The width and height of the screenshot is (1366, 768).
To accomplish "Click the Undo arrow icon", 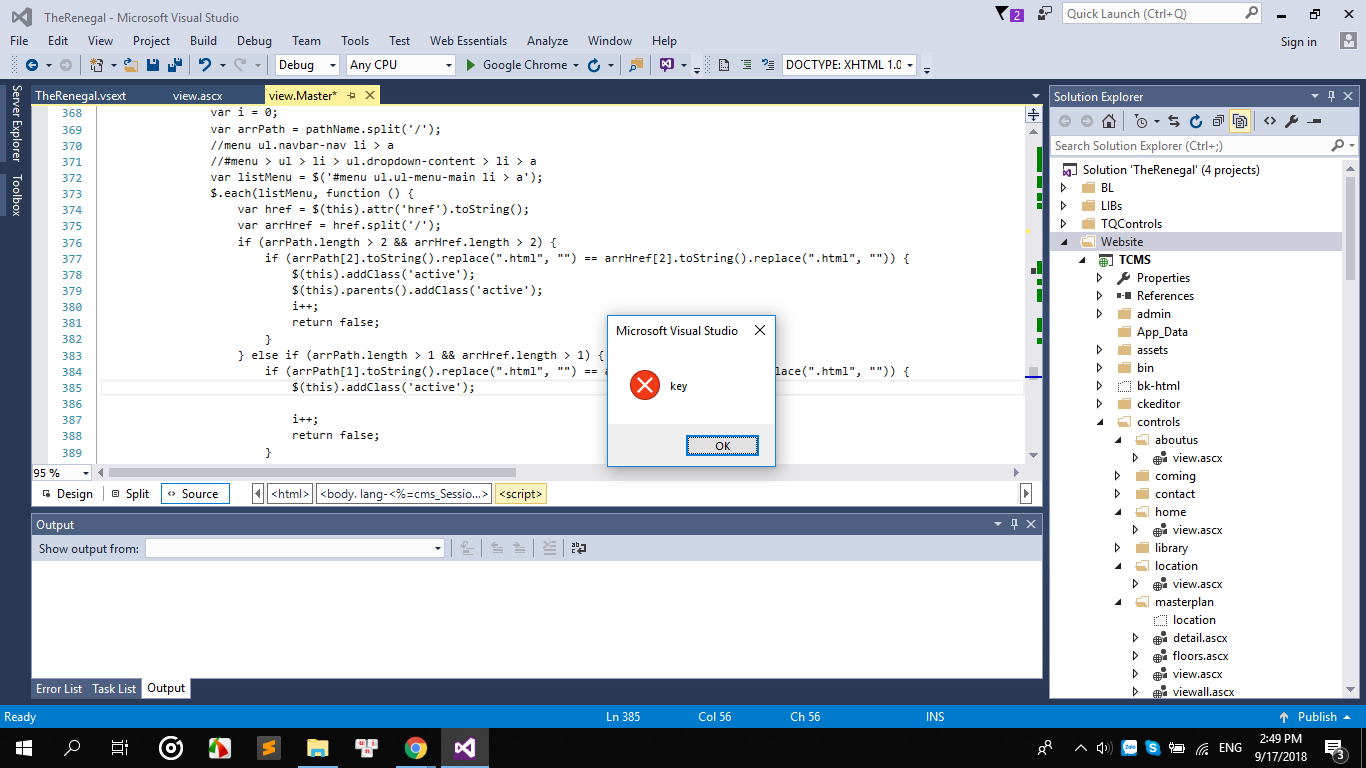I will 204,65.
